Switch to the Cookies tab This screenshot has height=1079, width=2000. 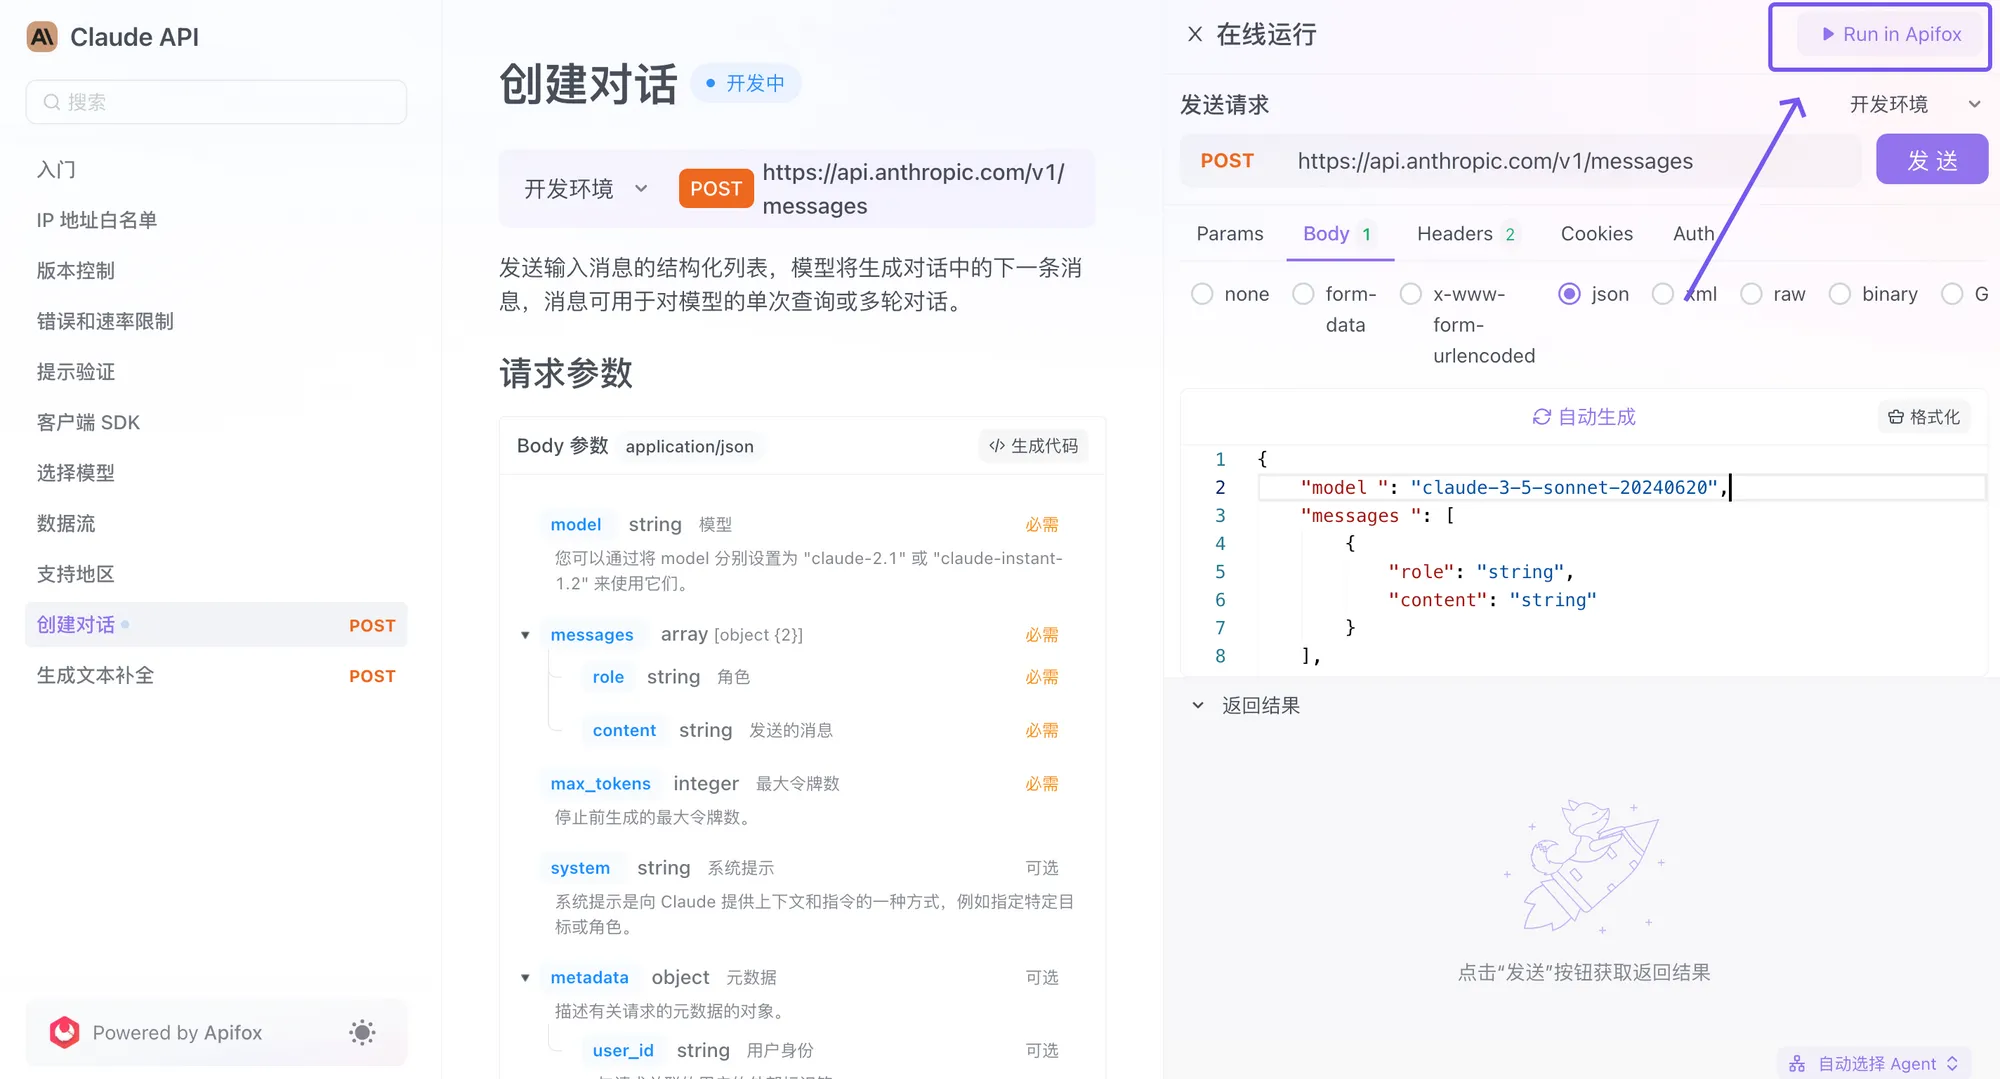1596,233
